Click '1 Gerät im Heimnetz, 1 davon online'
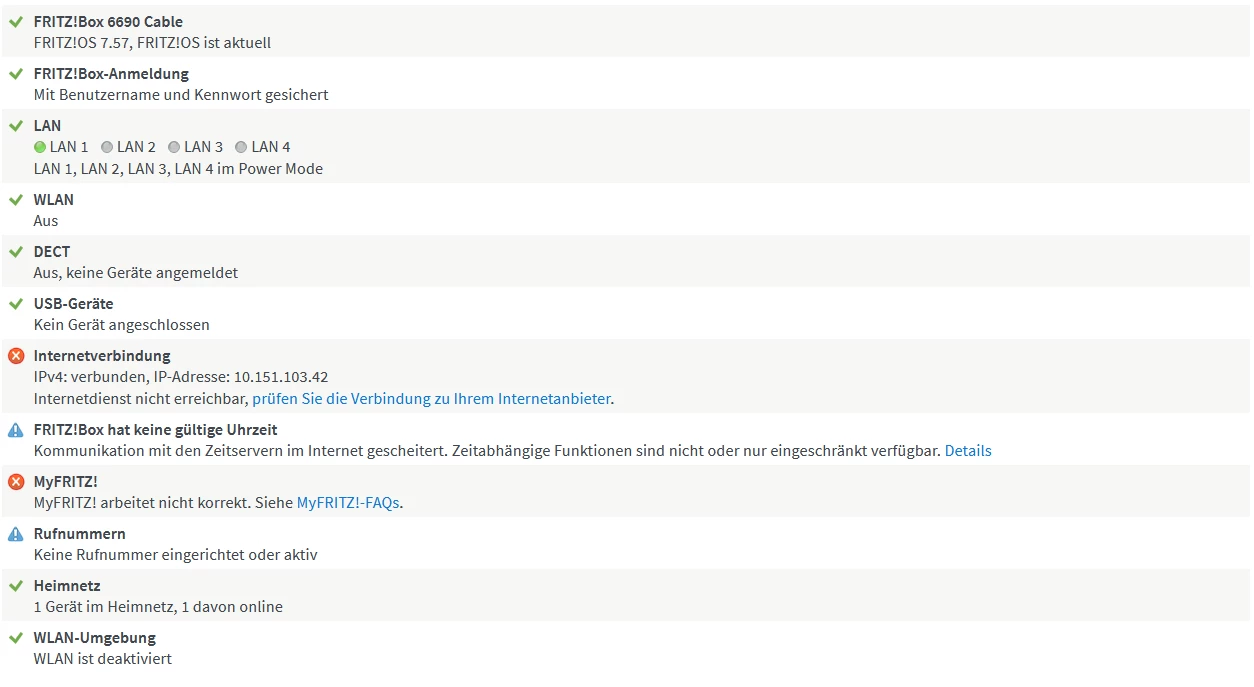This screenshot has width=1254, height=687. pyautogui.click(x=158, y=607)
